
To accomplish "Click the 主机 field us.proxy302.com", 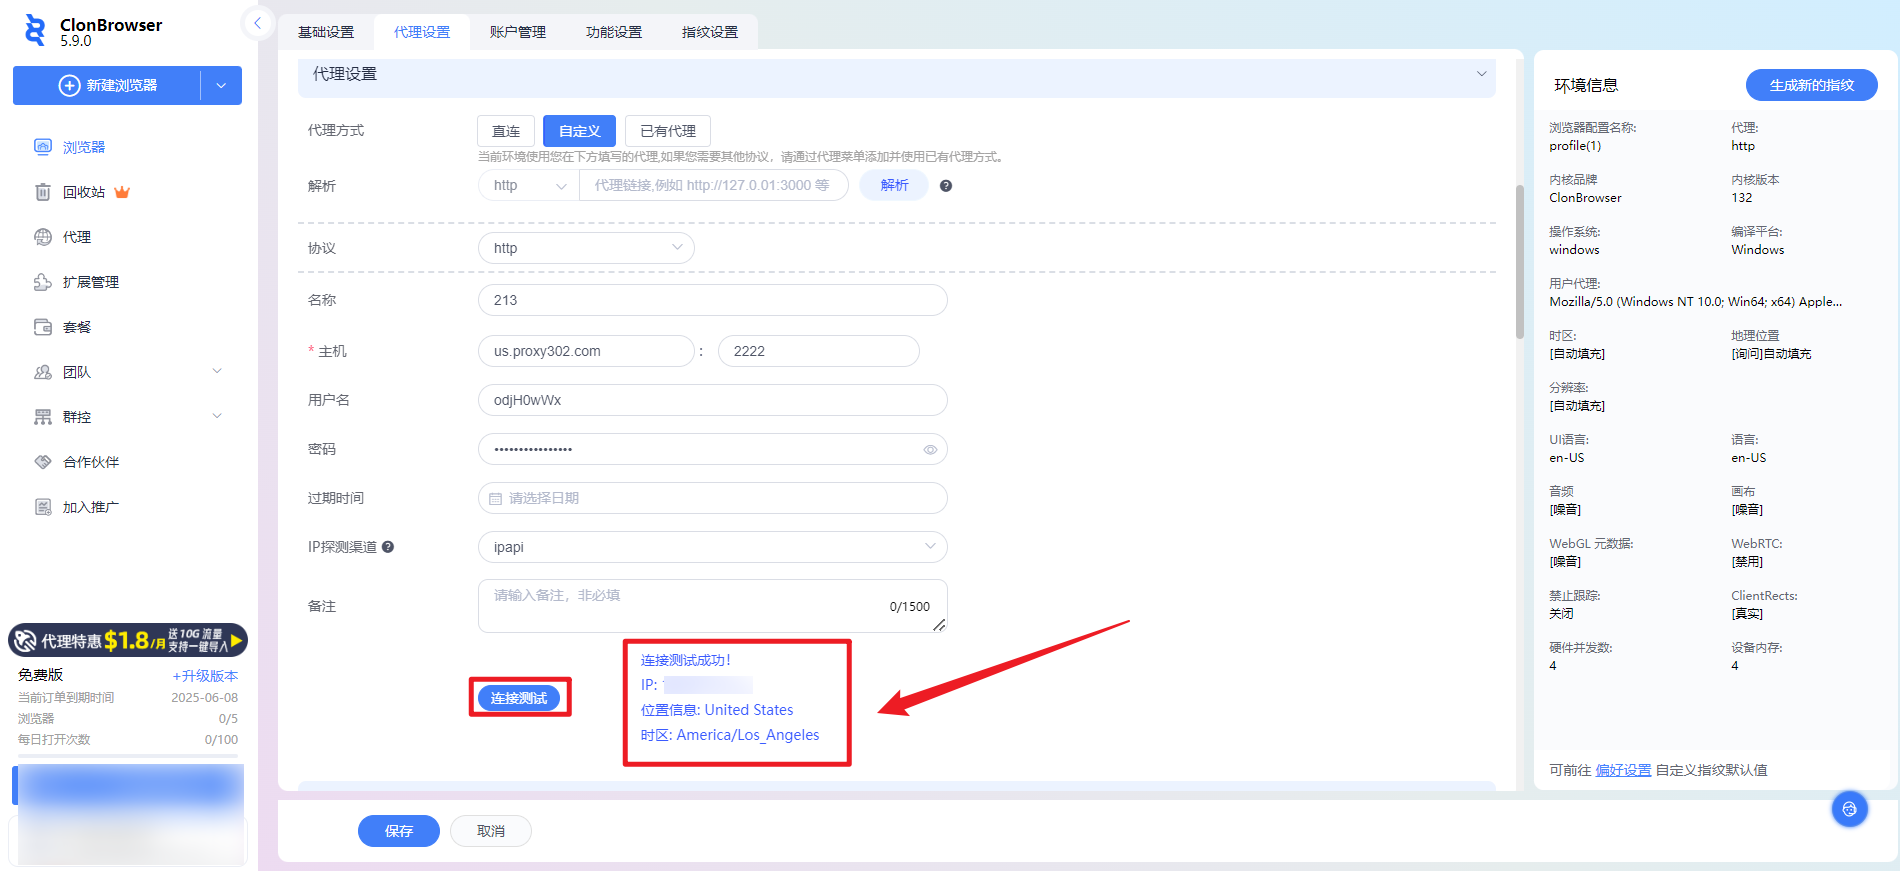I will 586,351.
